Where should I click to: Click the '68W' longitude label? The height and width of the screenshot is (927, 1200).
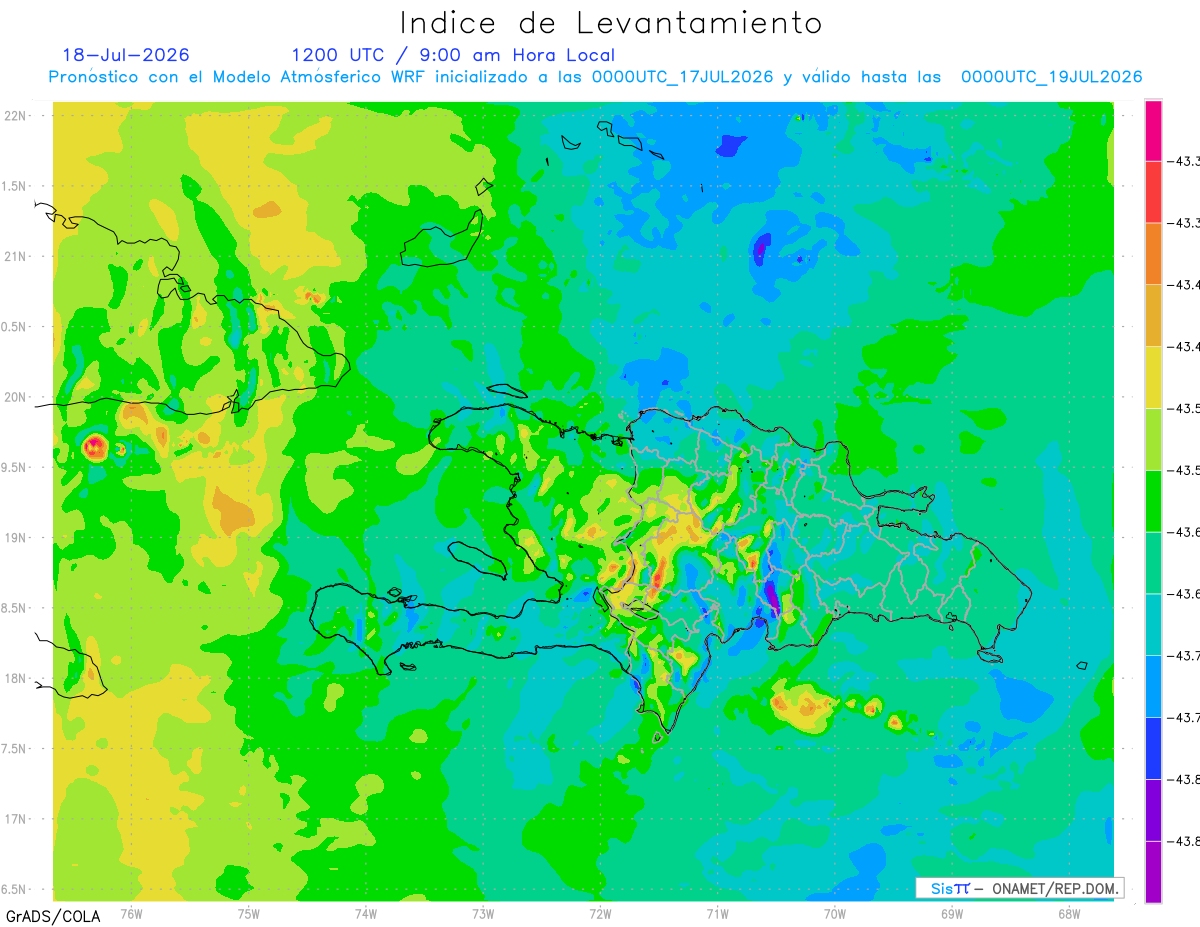(1069, 914)
